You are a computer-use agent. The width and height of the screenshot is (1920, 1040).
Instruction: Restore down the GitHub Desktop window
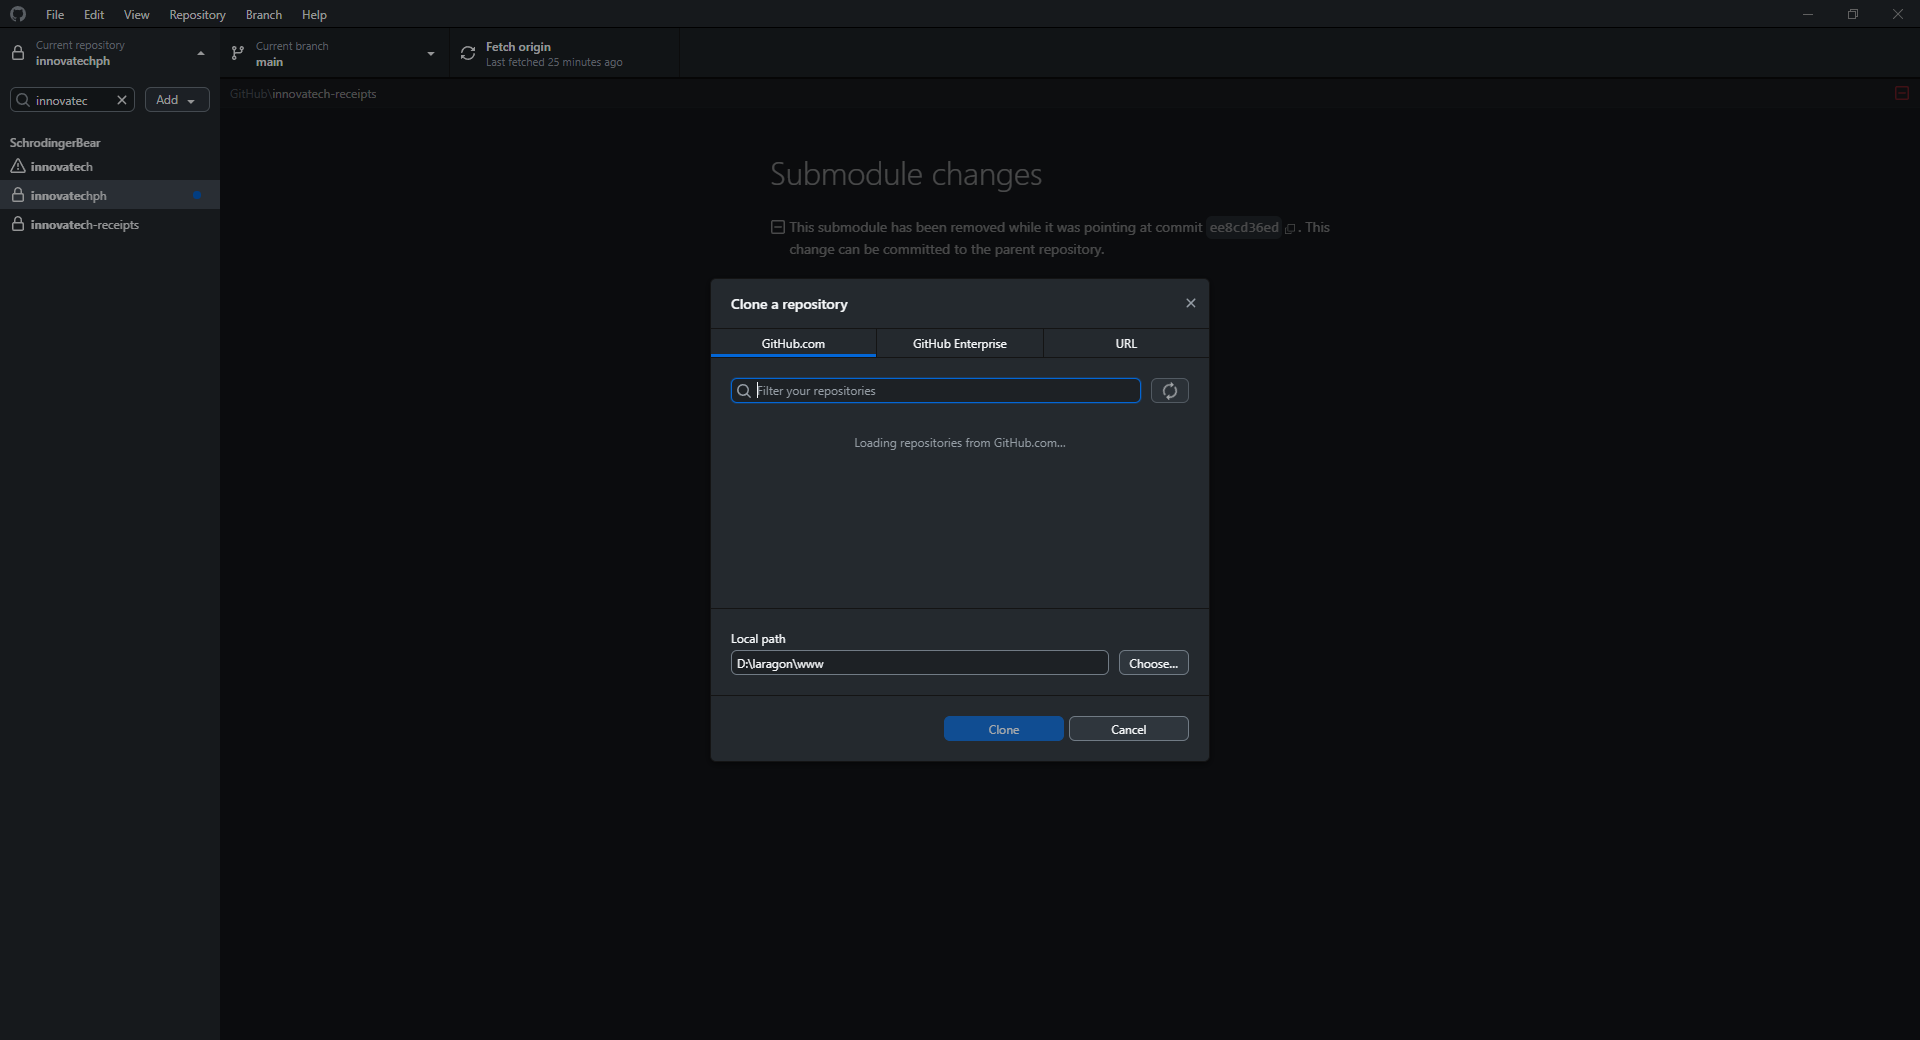coord(1852,14)
